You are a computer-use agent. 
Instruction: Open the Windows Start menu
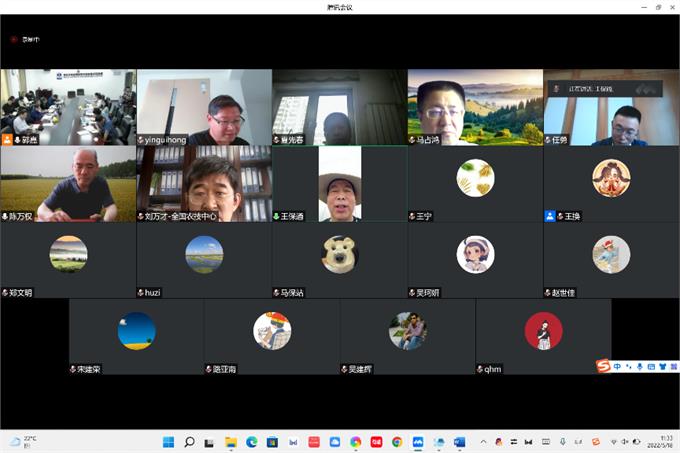168,441
